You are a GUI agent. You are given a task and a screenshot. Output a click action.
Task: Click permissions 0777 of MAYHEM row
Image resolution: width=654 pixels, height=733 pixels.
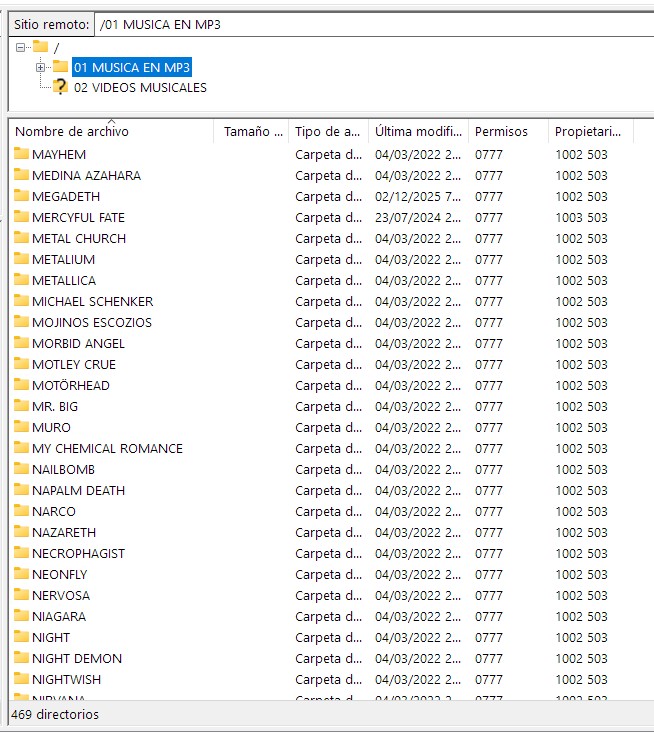click(489, 155)
